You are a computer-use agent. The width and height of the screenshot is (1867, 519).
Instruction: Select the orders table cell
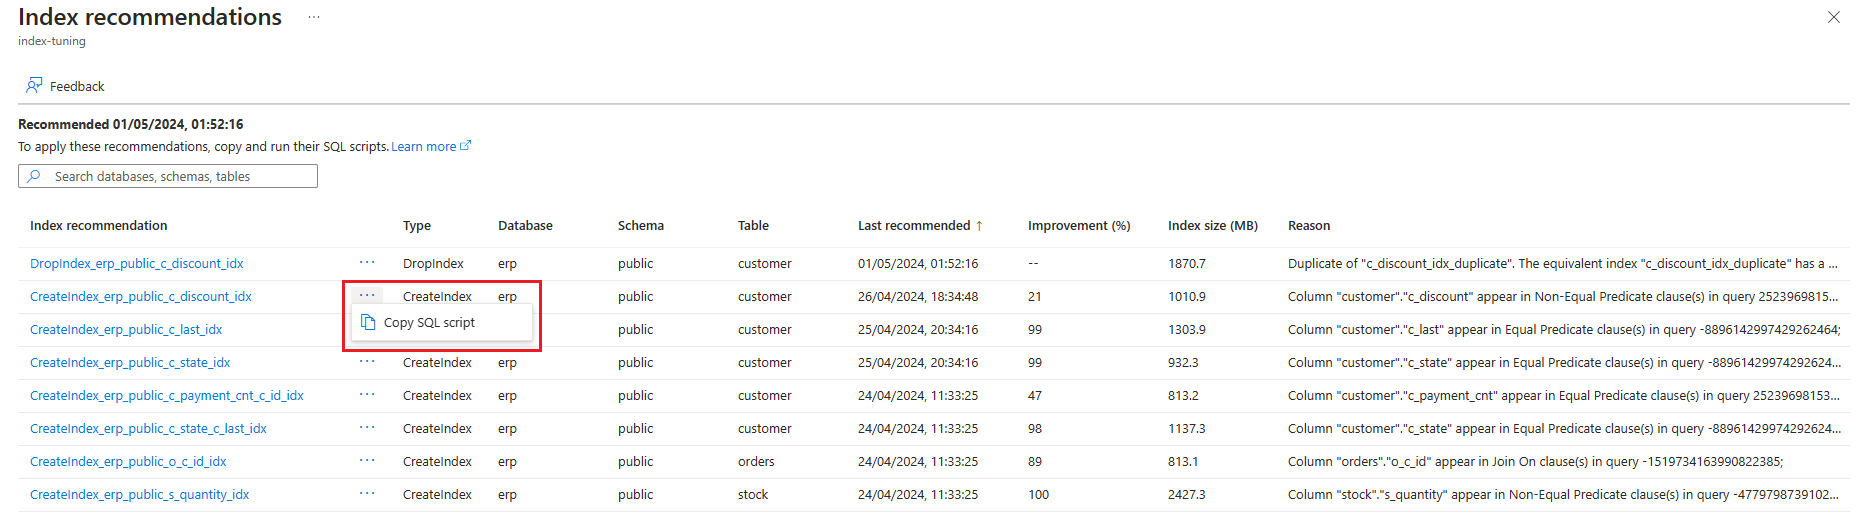[x=756, y=462]
